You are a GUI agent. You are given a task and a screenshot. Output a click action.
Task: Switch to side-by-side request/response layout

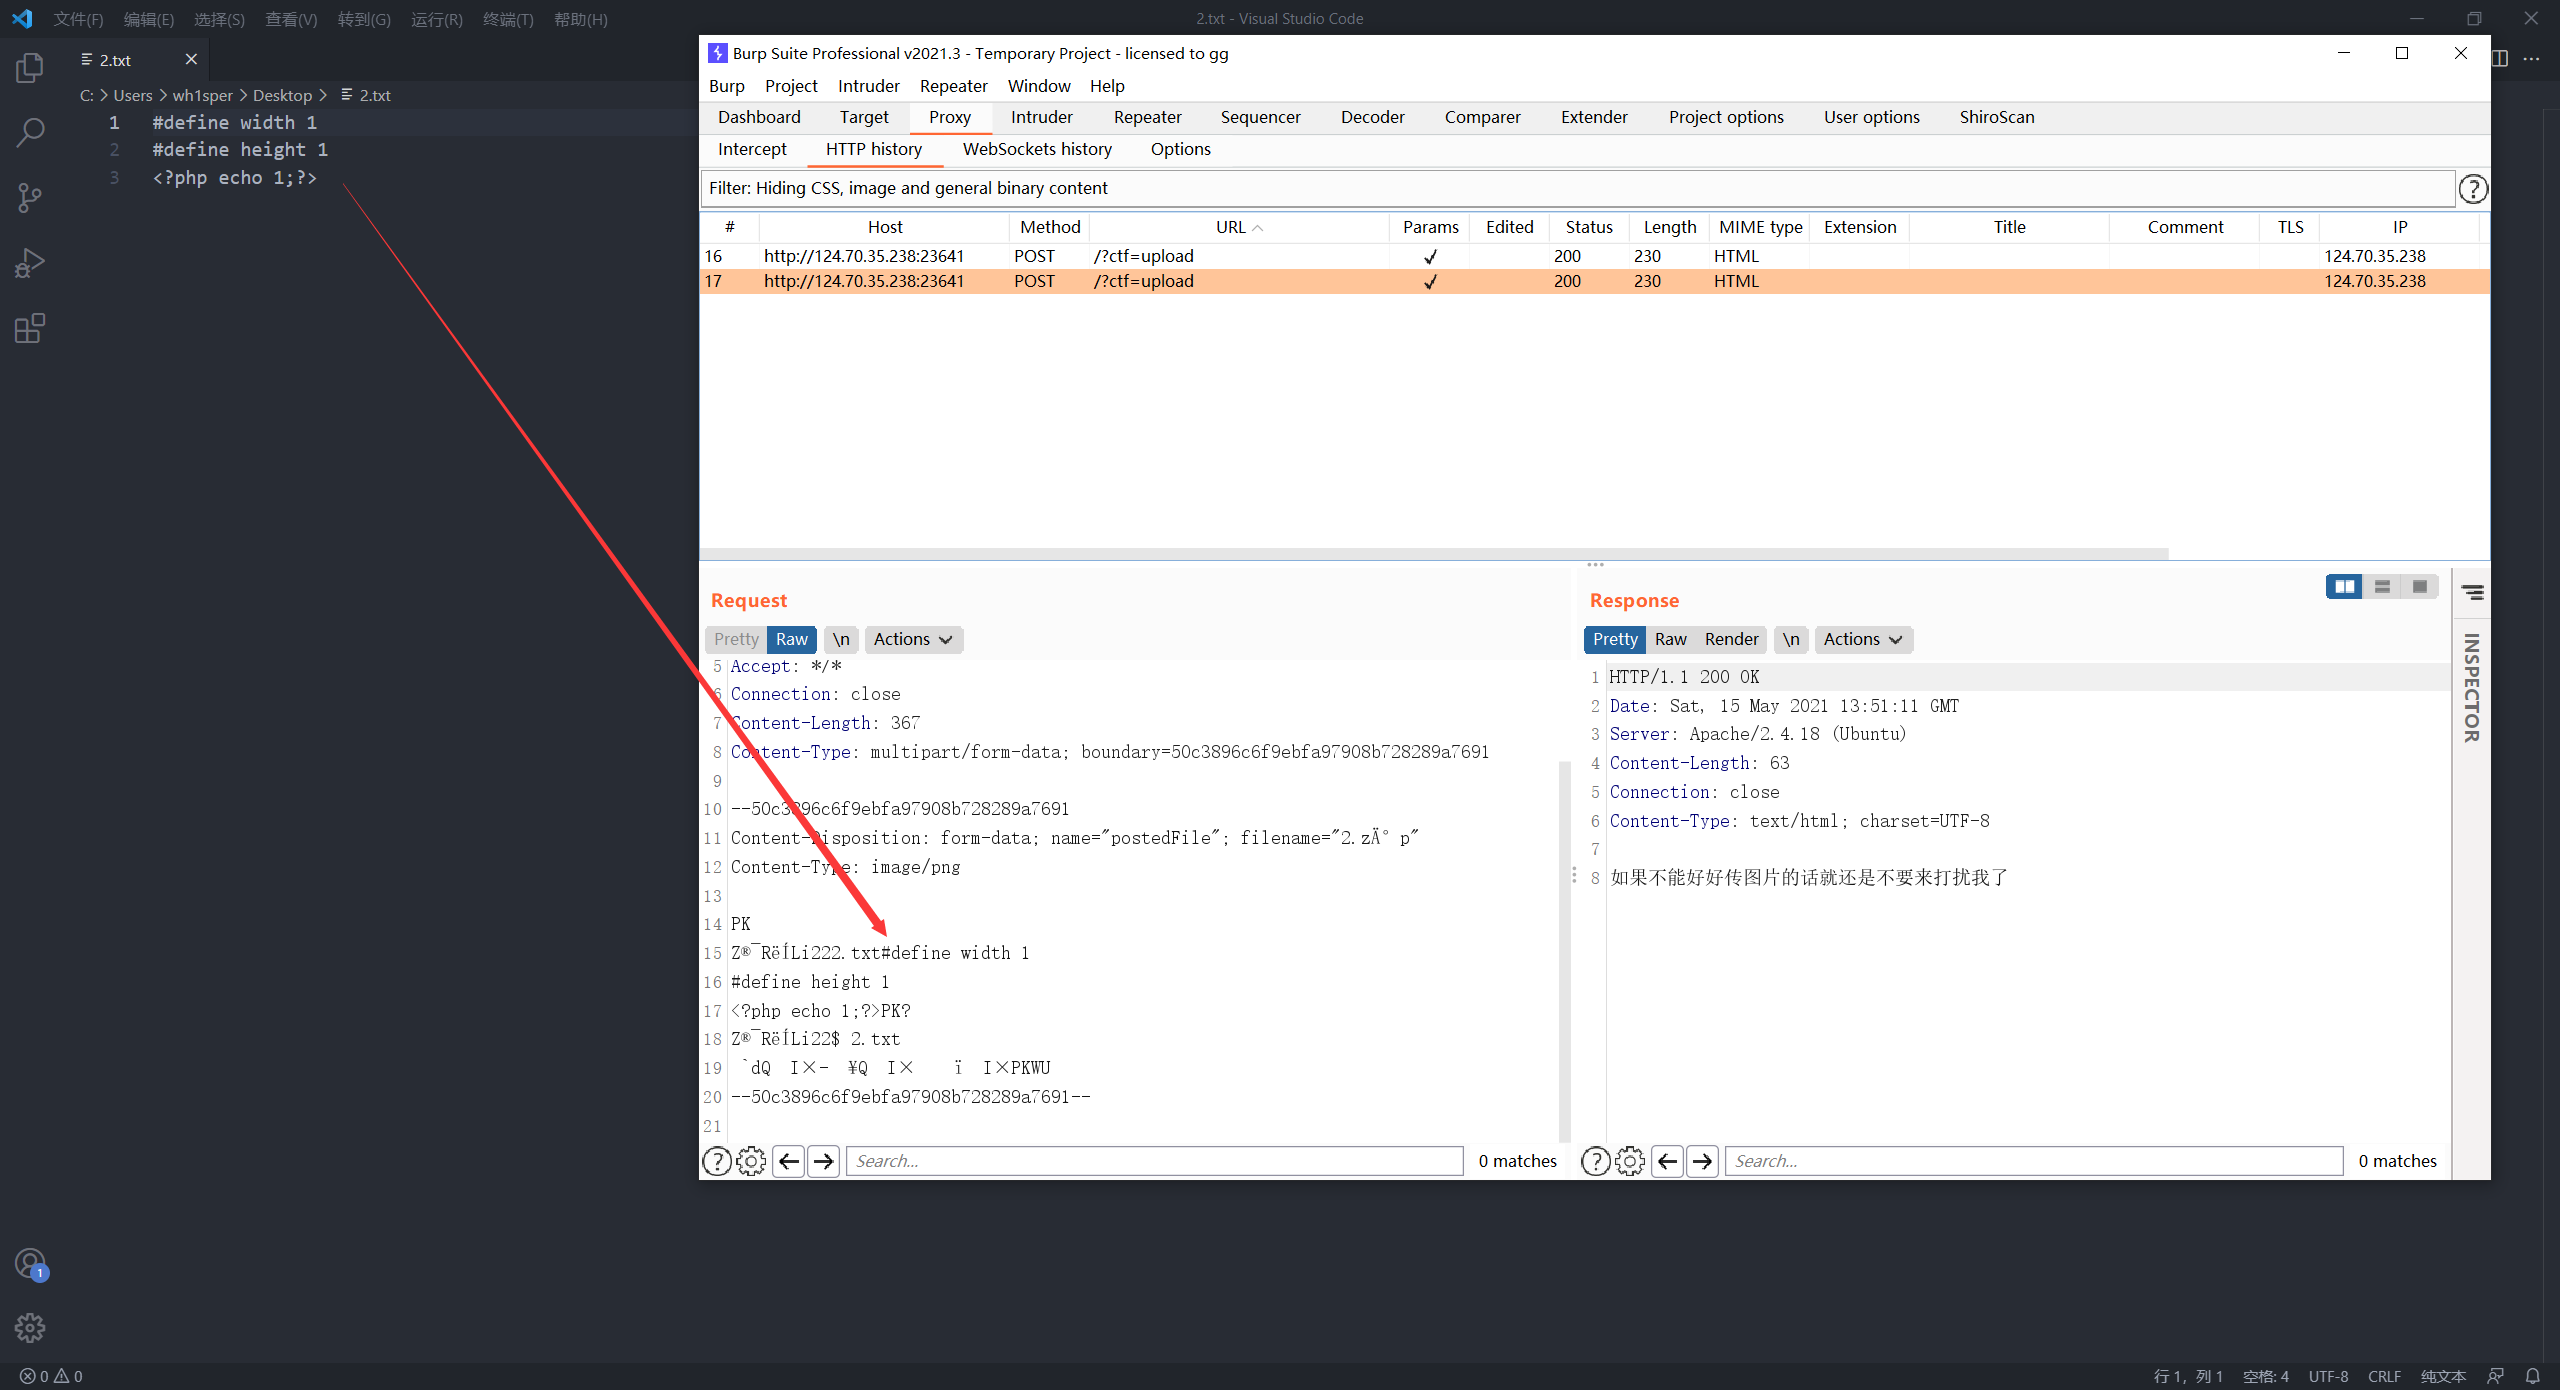click(2344, 587)
